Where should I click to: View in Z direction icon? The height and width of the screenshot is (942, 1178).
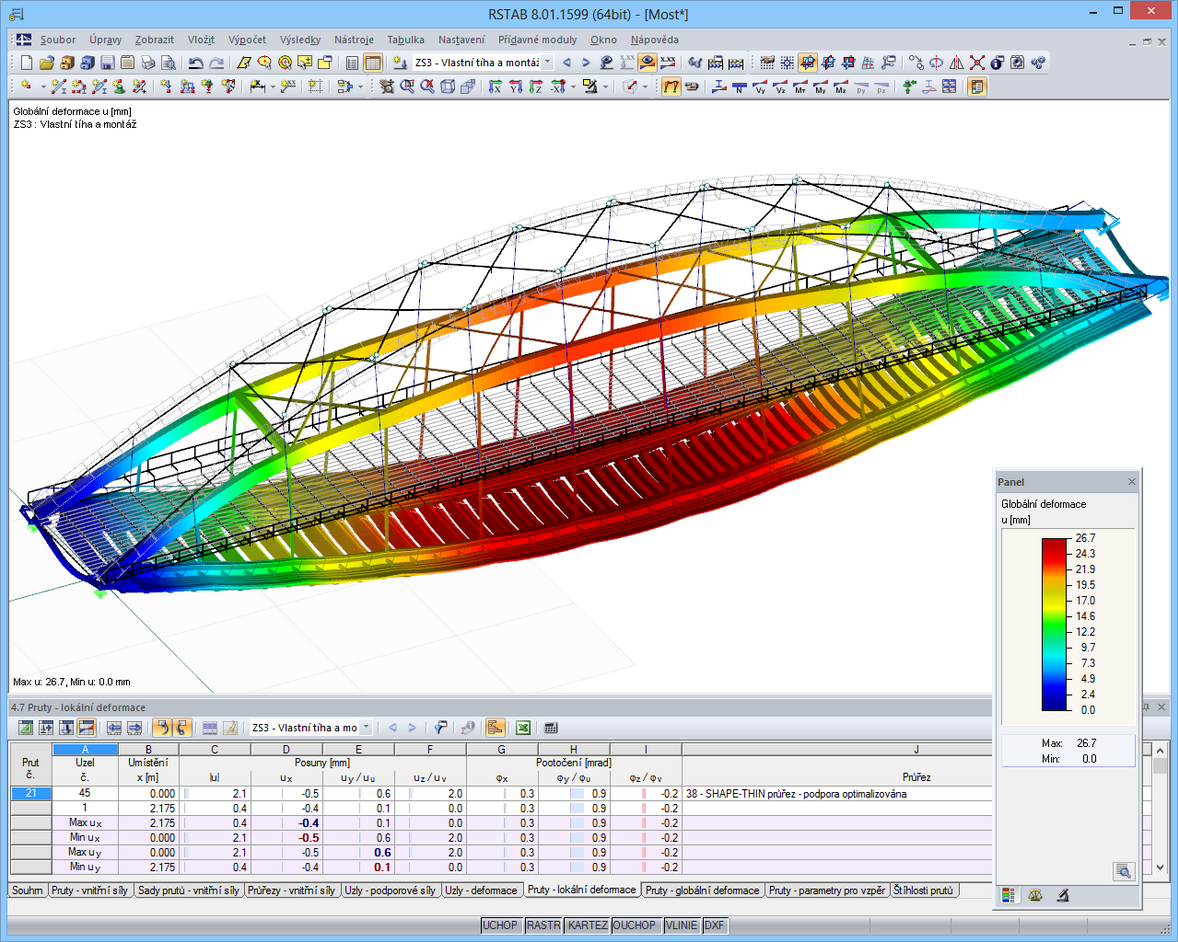(x=536, y=86)
